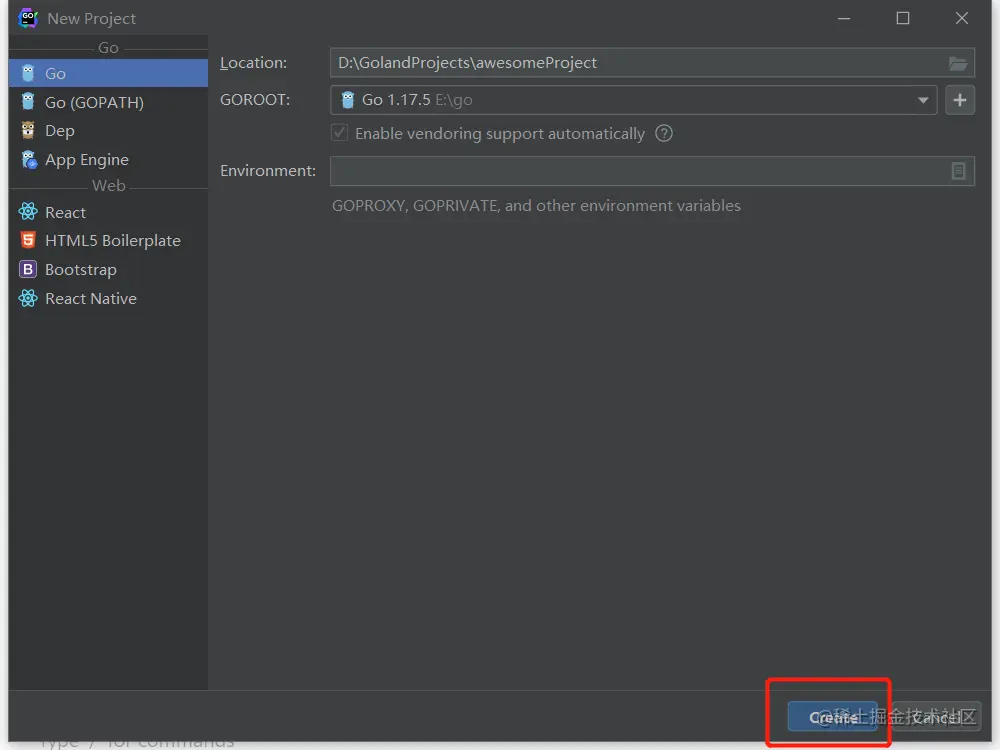Toggle Enable vendoring support automatically checkbox
Viewport: 1000px width, 750px height.
click(339, 133)
